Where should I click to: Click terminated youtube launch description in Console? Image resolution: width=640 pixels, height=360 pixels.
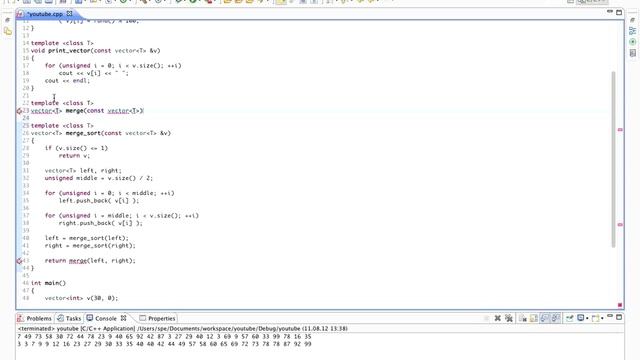(x=183, y=329)
